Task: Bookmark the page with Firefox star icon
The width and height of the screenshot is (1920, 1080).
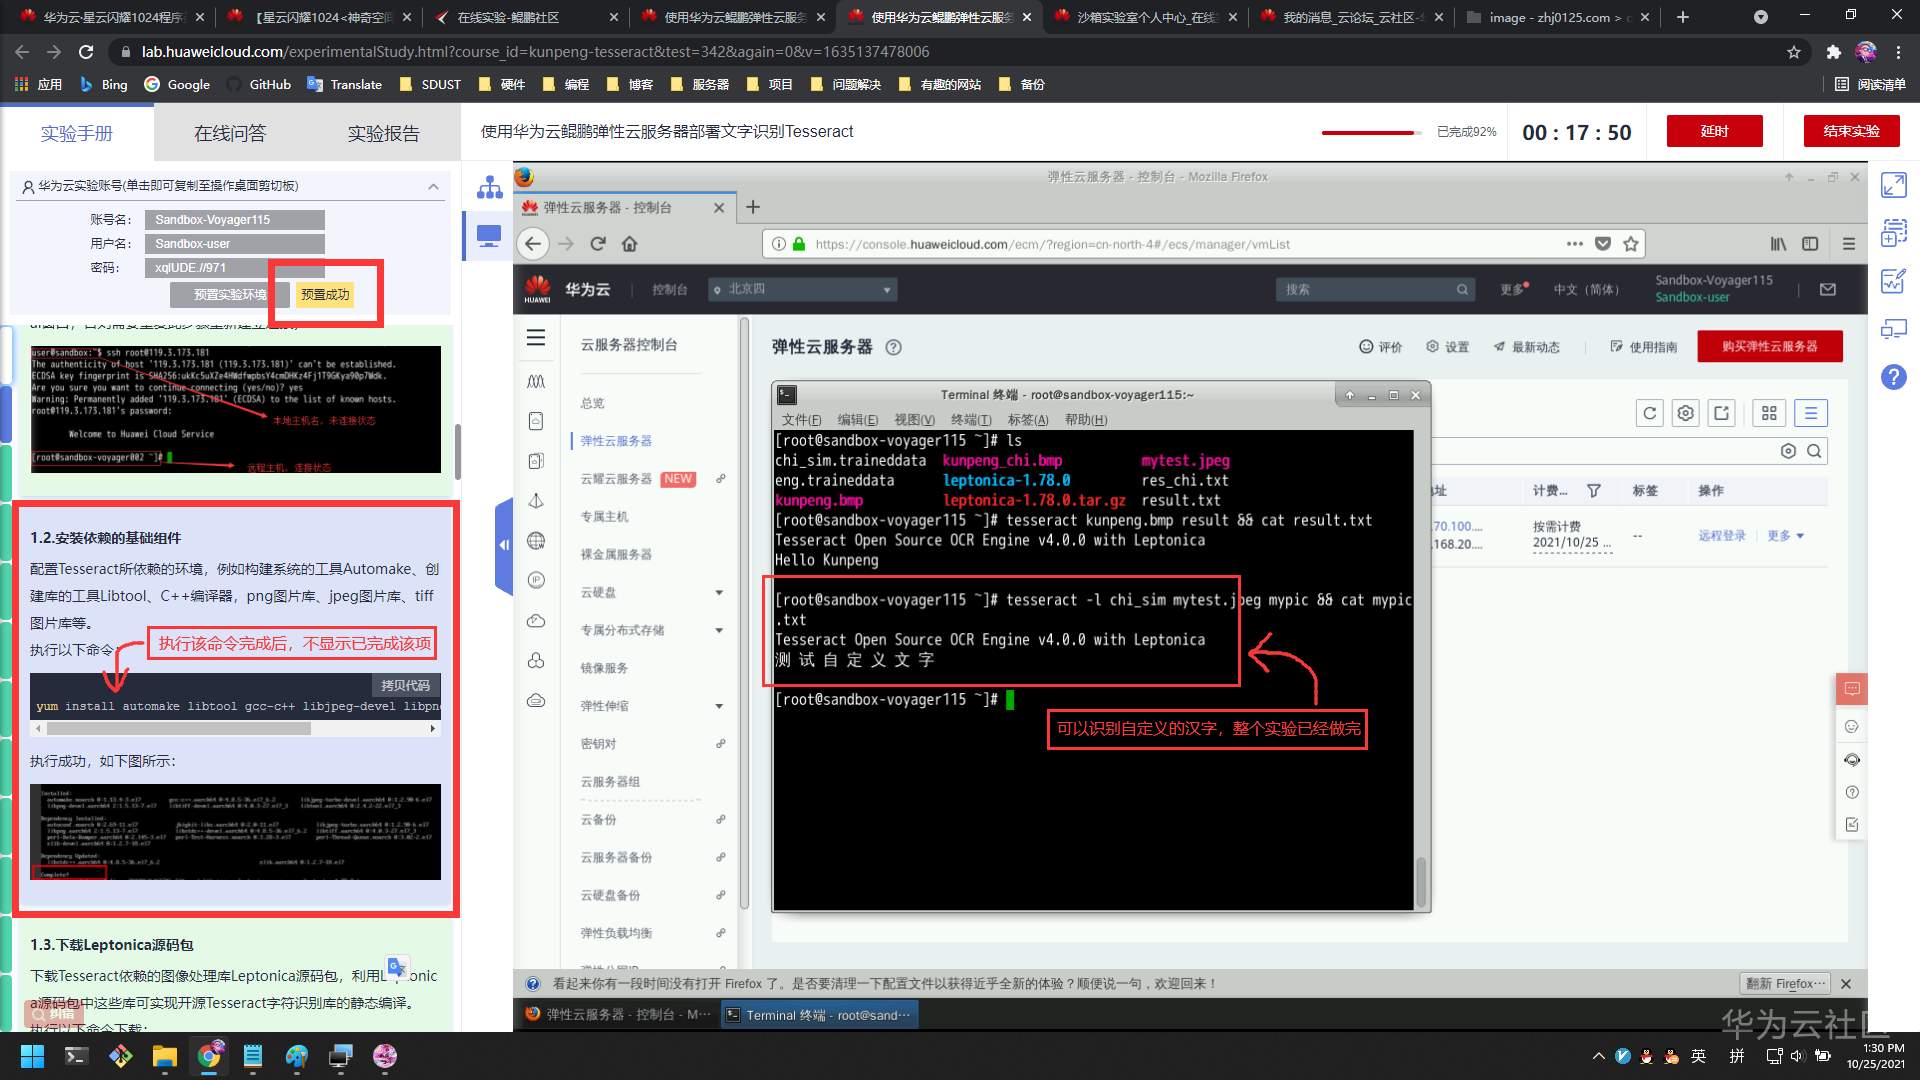Action: (x=1631, y=244)
